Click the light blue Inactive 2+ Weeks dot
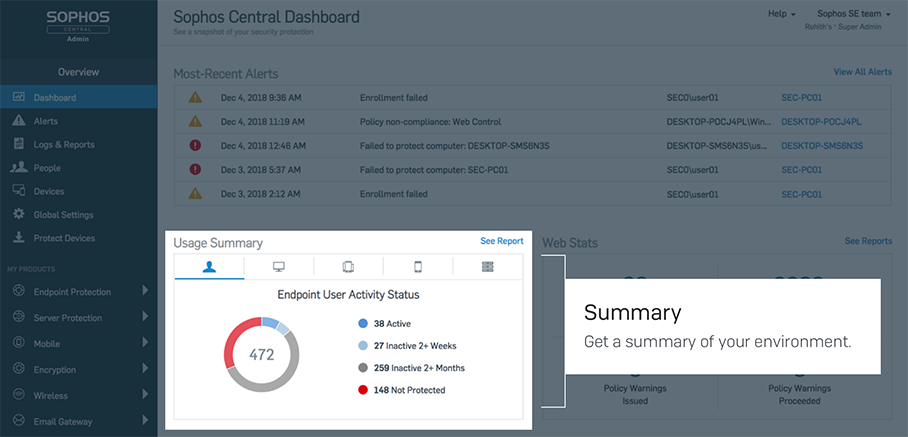This screenshot has width=908, height=437. (x=363, y=346)
